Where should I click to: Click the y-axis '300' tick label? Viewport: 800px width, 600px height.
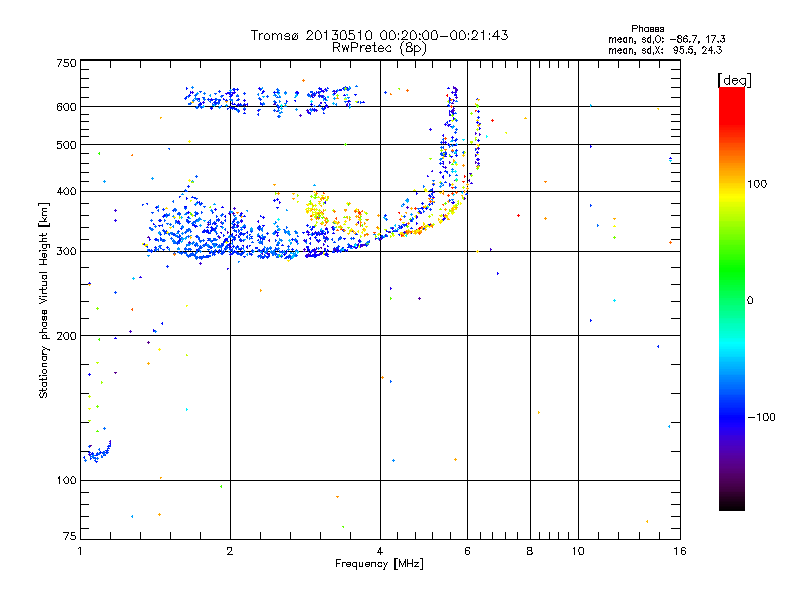click(x=66, y=252)
